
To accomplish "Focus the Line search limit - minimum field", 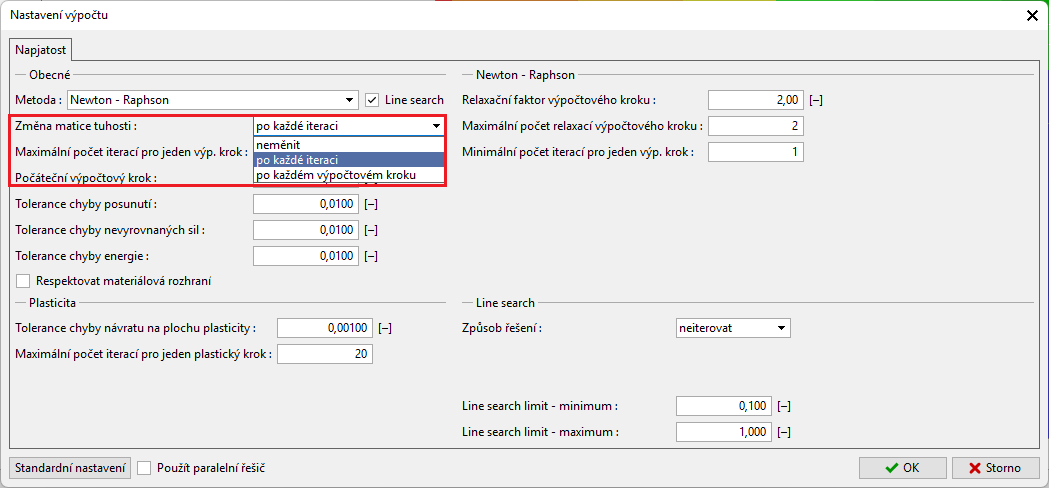I will 723,406.
